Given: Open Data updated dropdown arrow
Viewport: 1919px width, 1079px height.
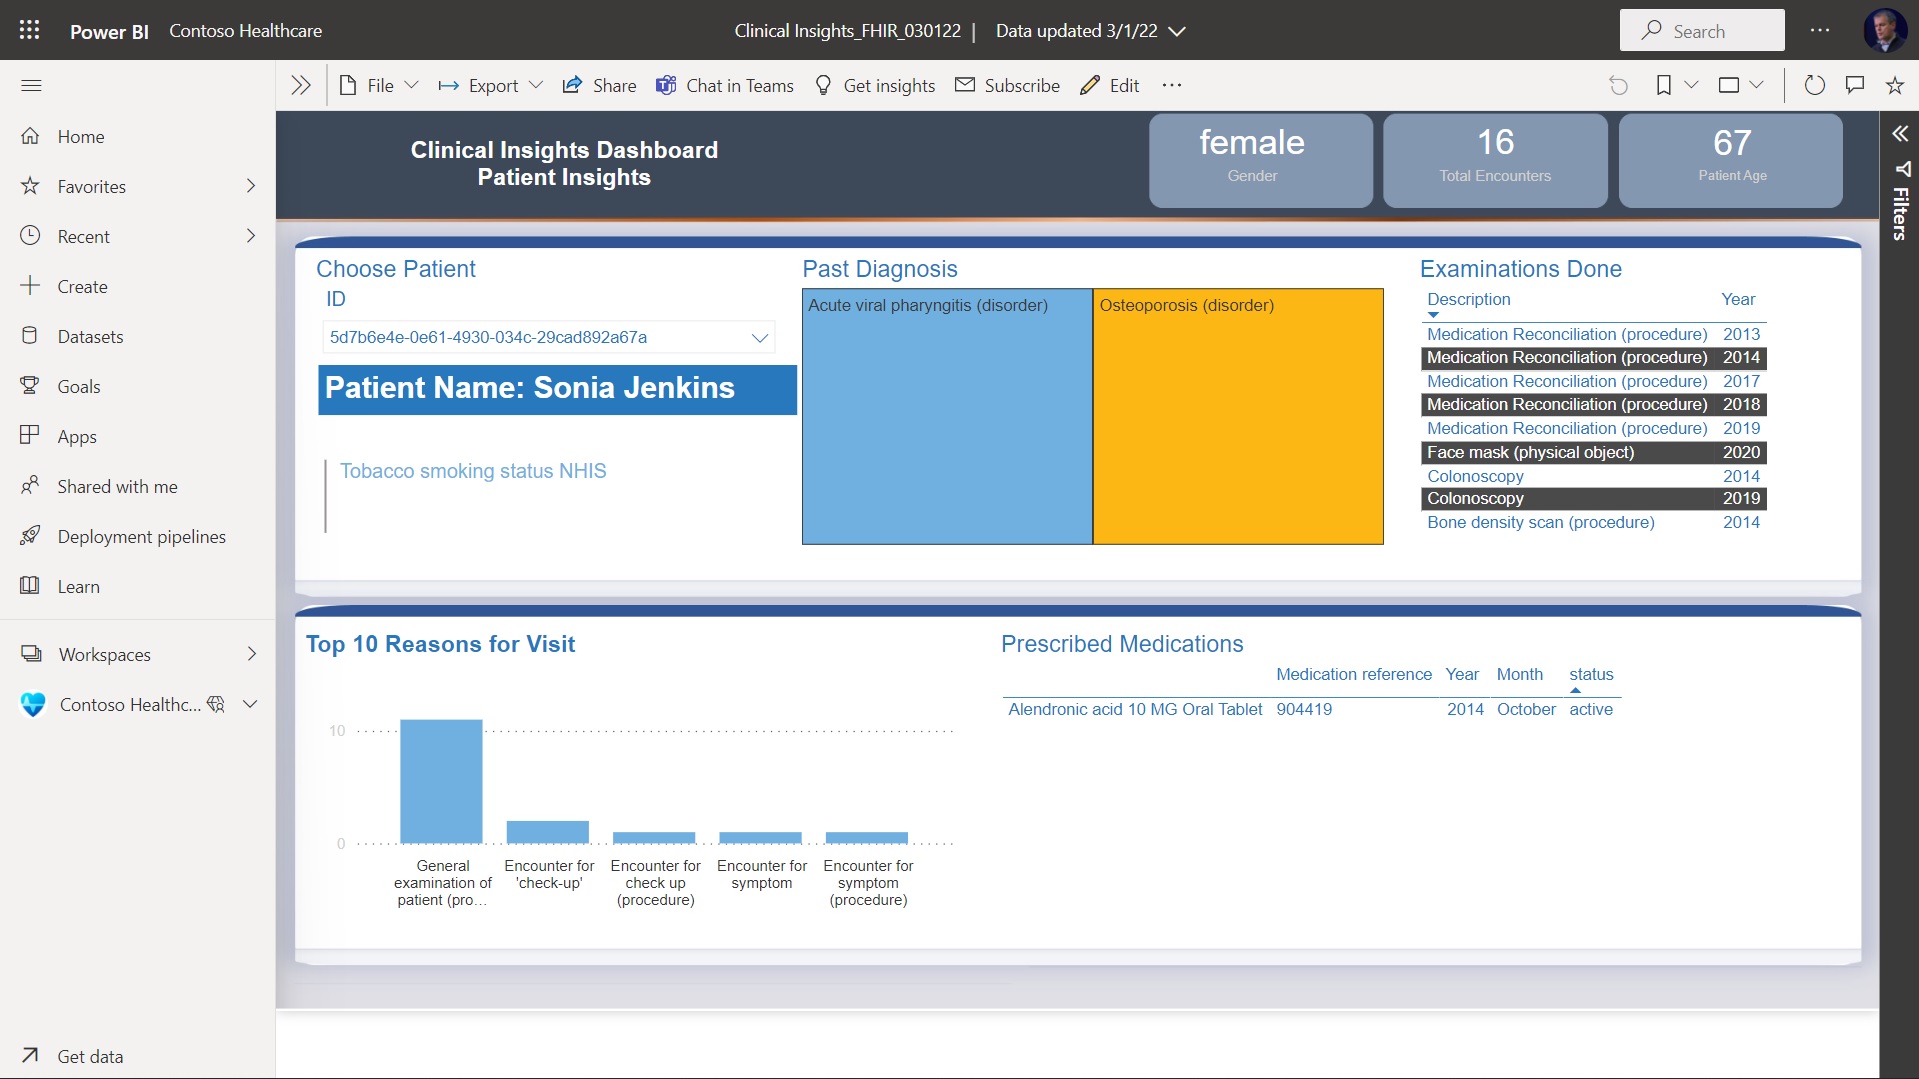Looking at the screenshot, I should [x=1178, y=31].
